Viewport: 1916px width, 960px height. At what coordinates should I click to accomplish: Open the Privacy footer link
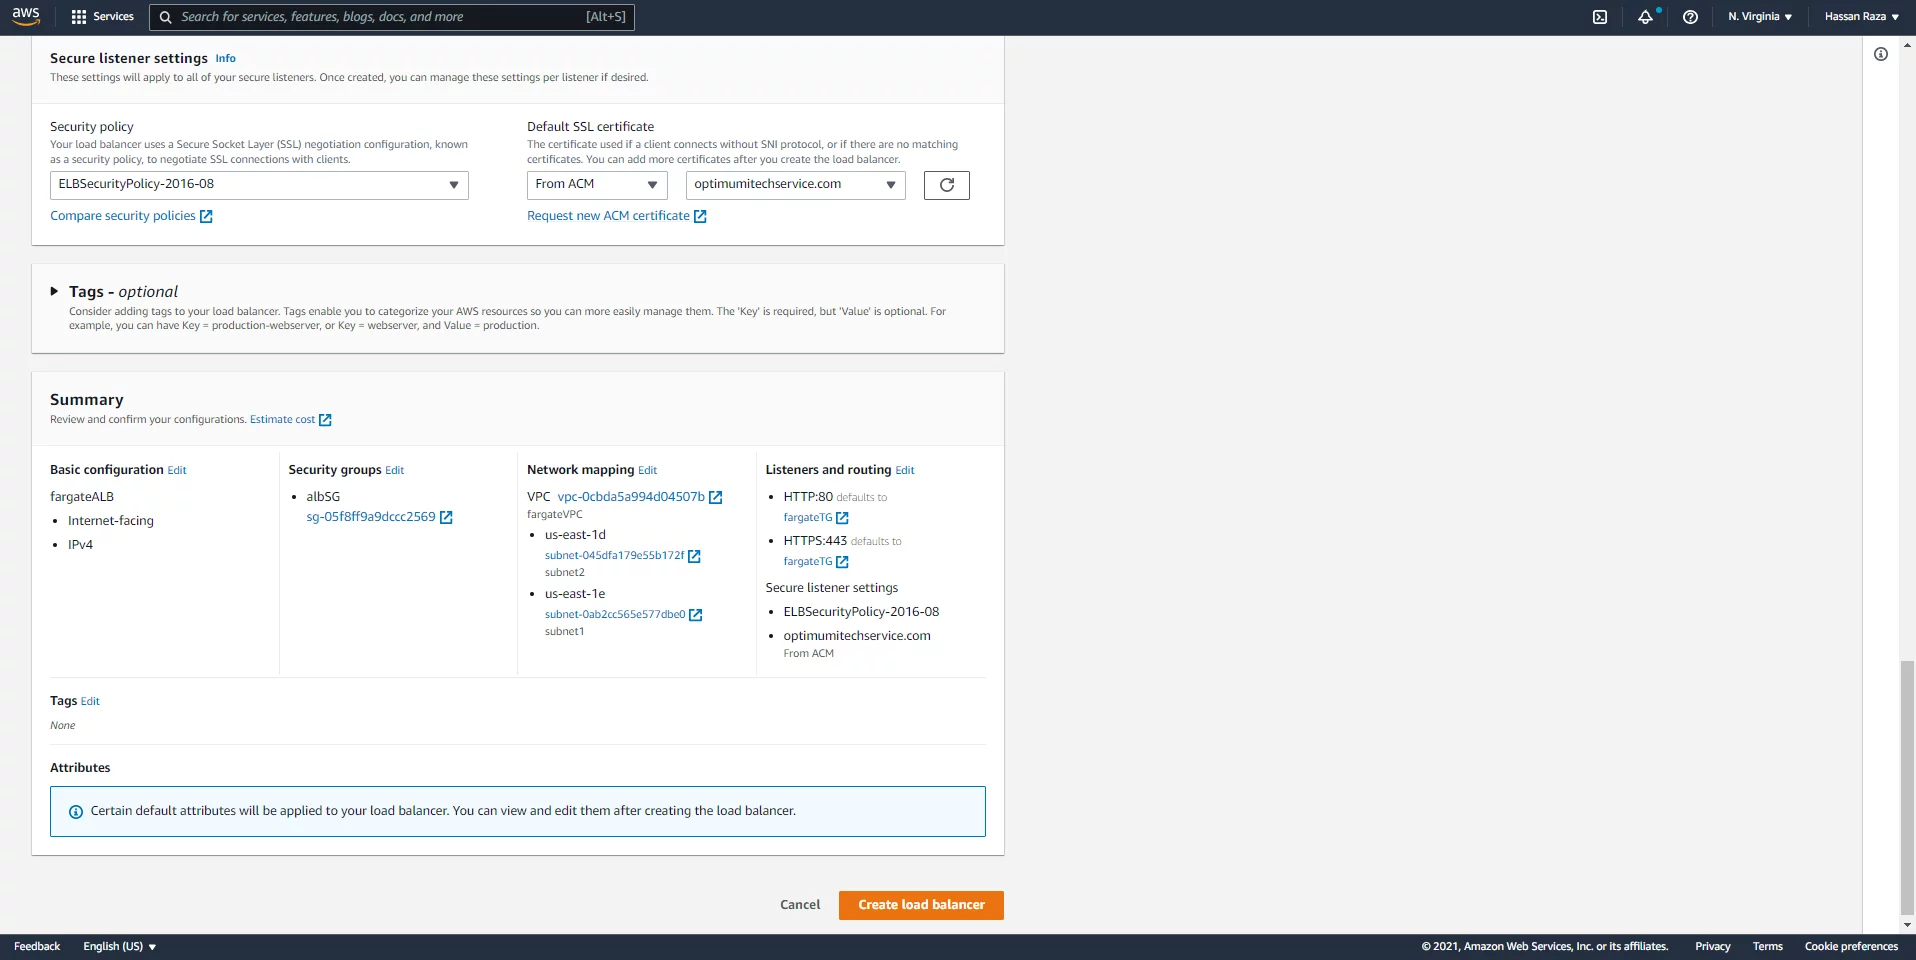[1712, 946]
